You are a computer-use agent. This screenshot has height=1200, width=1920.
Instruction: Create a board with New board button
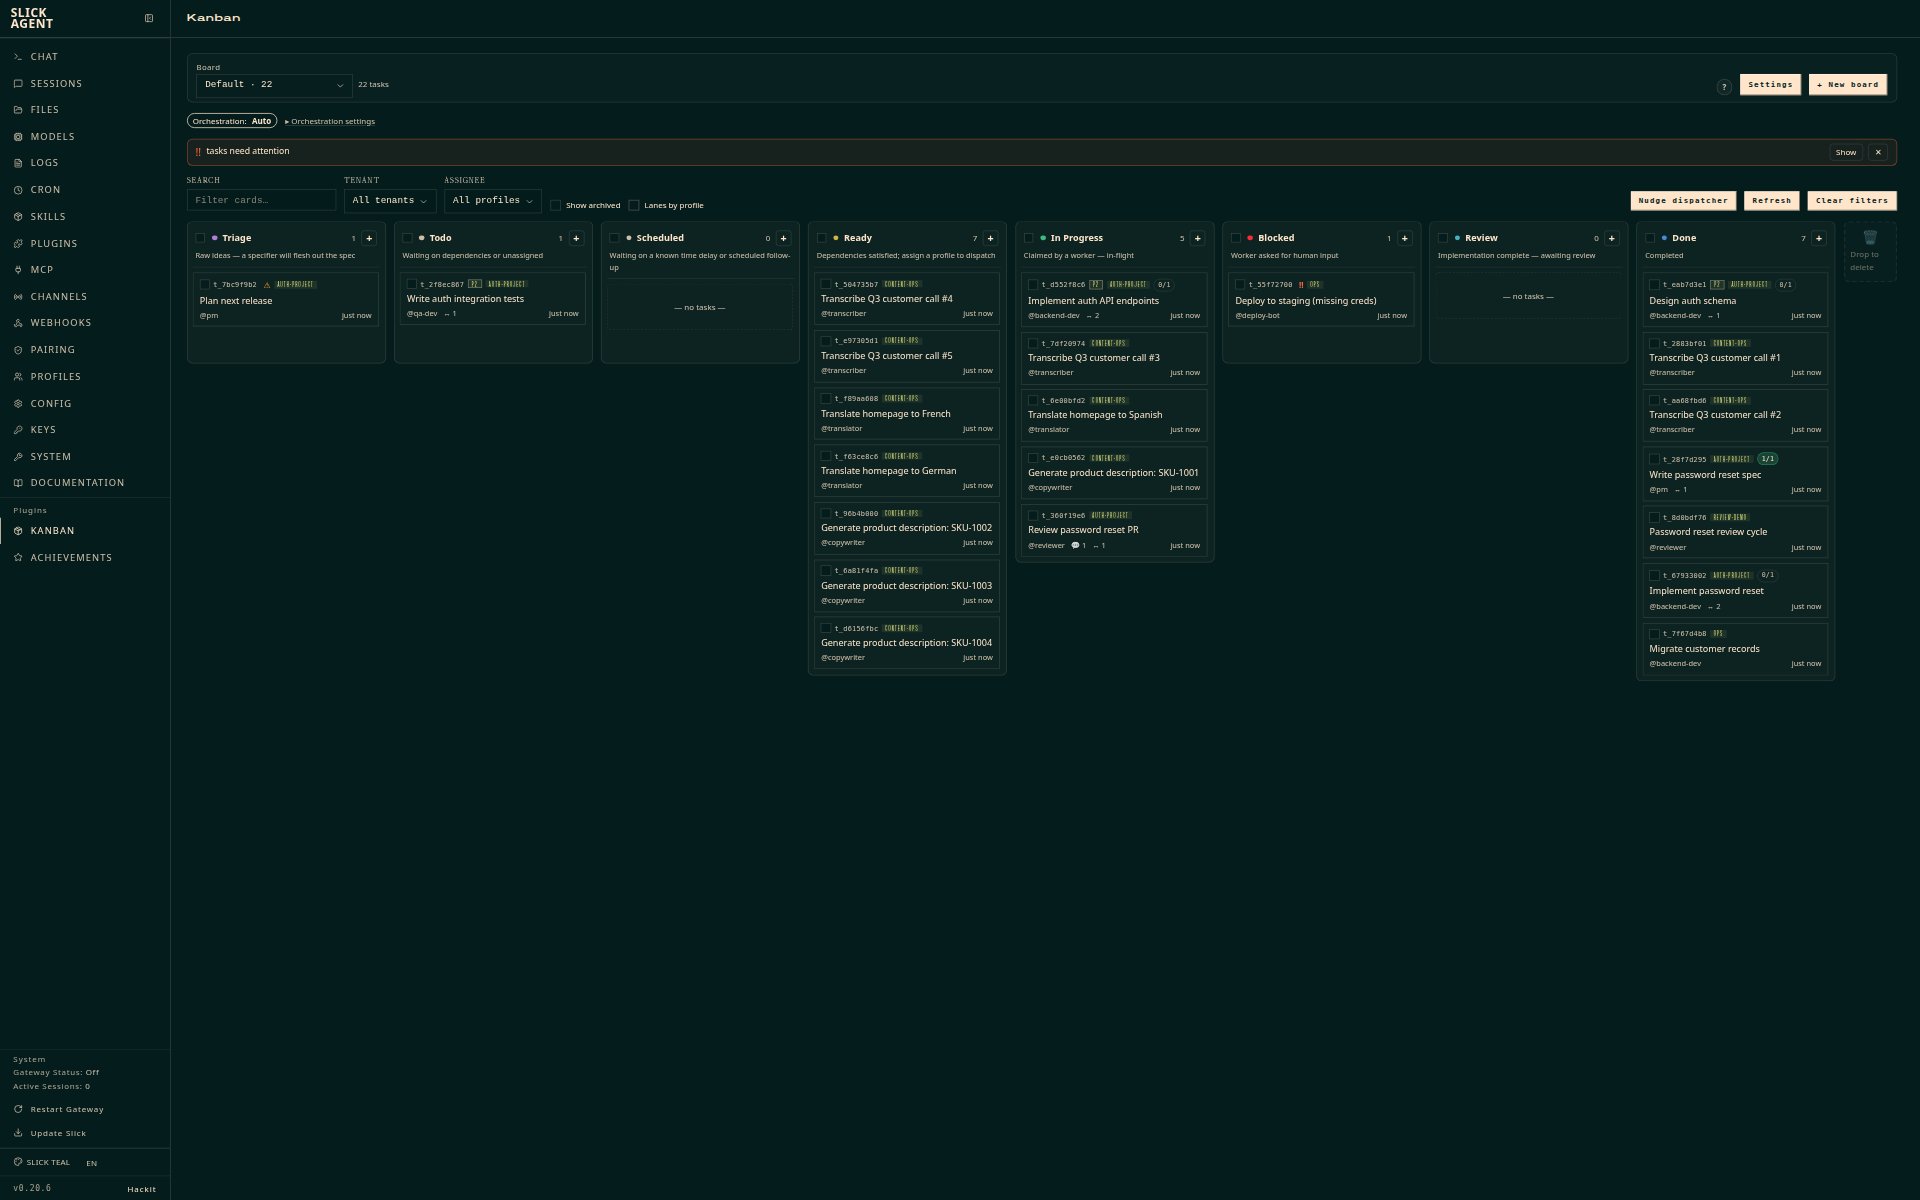[1848, 85]
